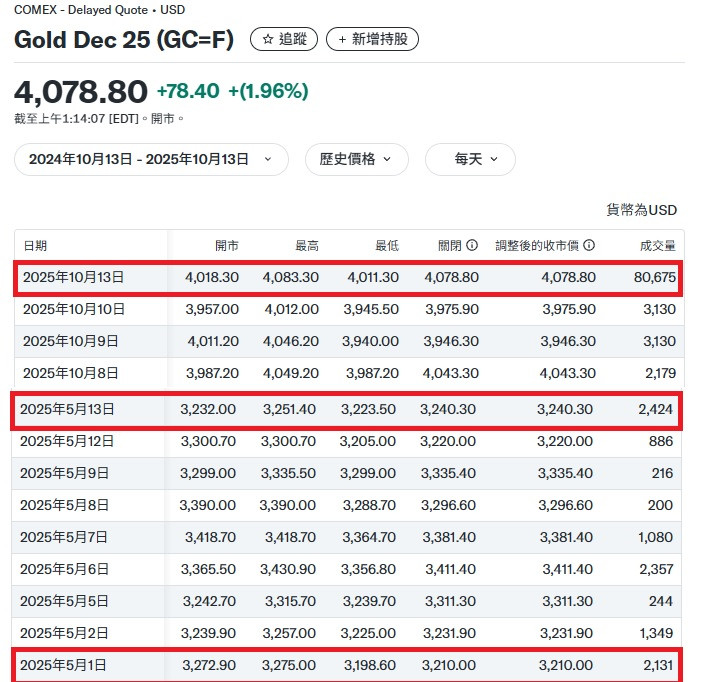Click info icon beside 調整後的收市價 header

click(589, 245)
